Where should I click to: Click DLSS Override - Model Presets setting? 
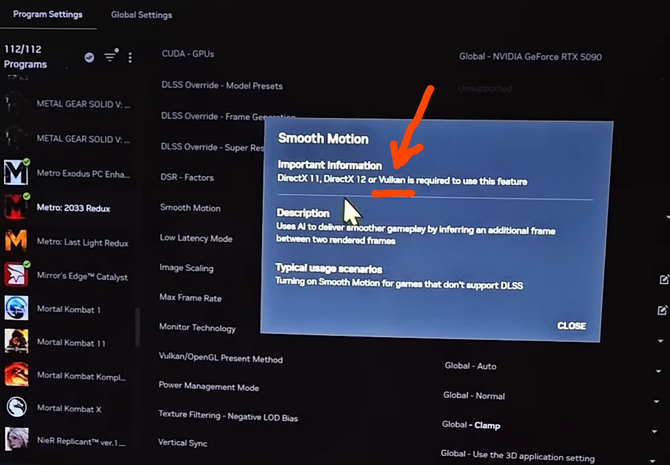click(222, 85)
